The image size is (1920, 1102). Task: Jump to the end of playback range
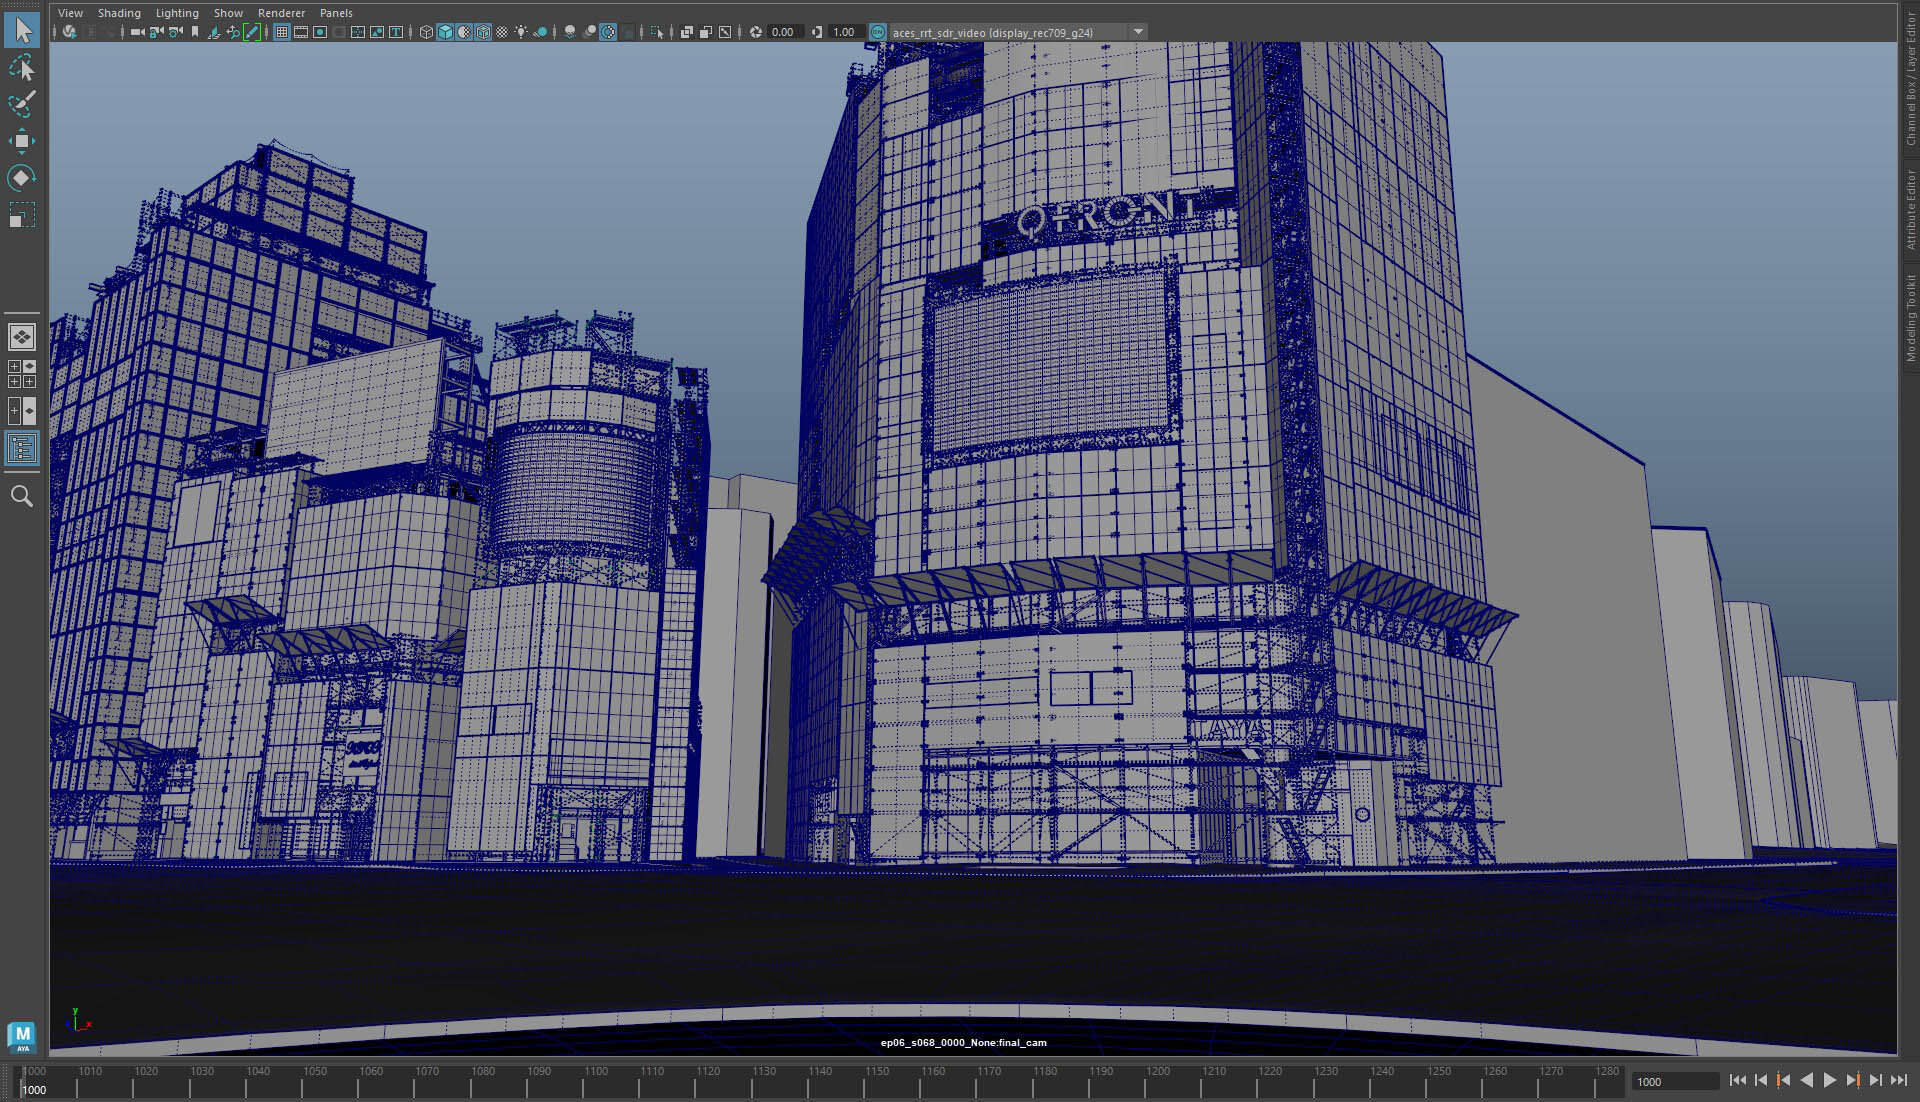(x=1898, y=1080)
